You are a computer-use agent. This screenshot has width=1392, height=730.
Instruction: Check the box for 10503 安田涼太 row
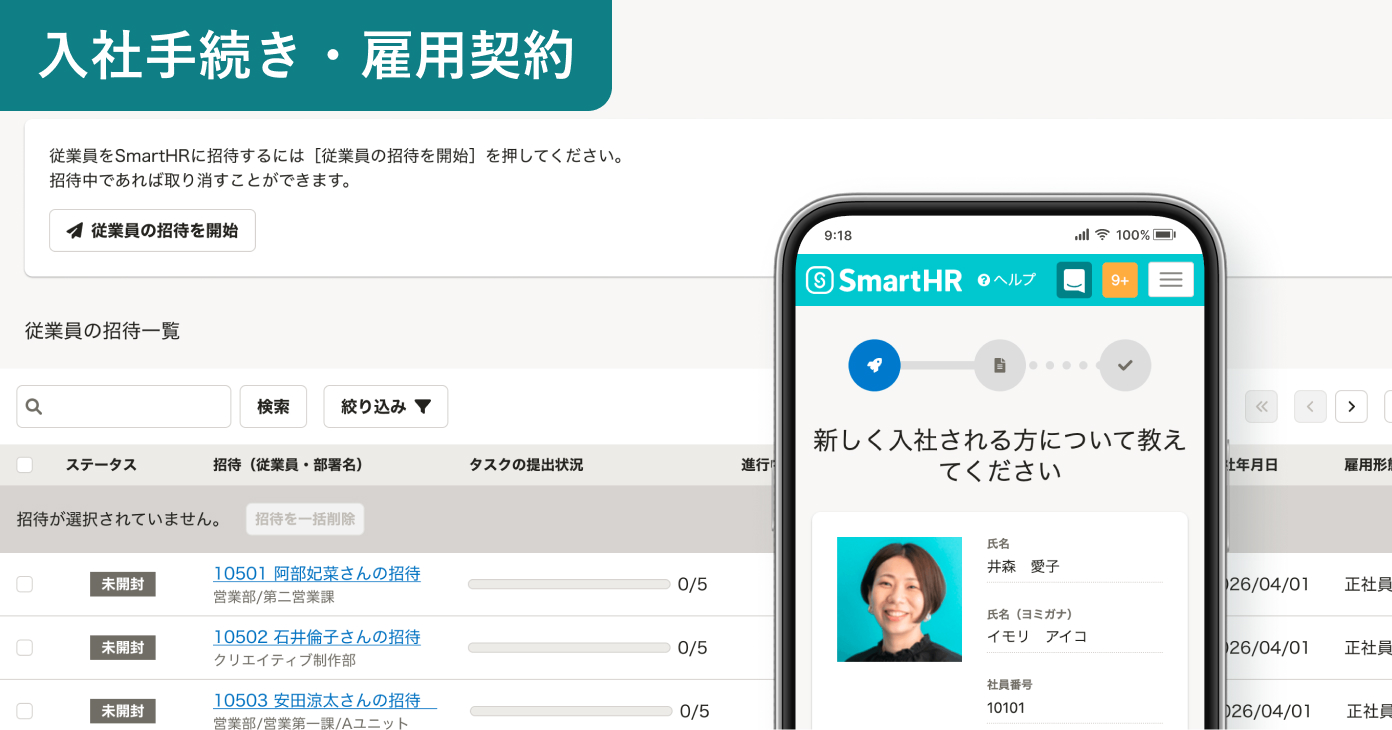coord(25,711)
